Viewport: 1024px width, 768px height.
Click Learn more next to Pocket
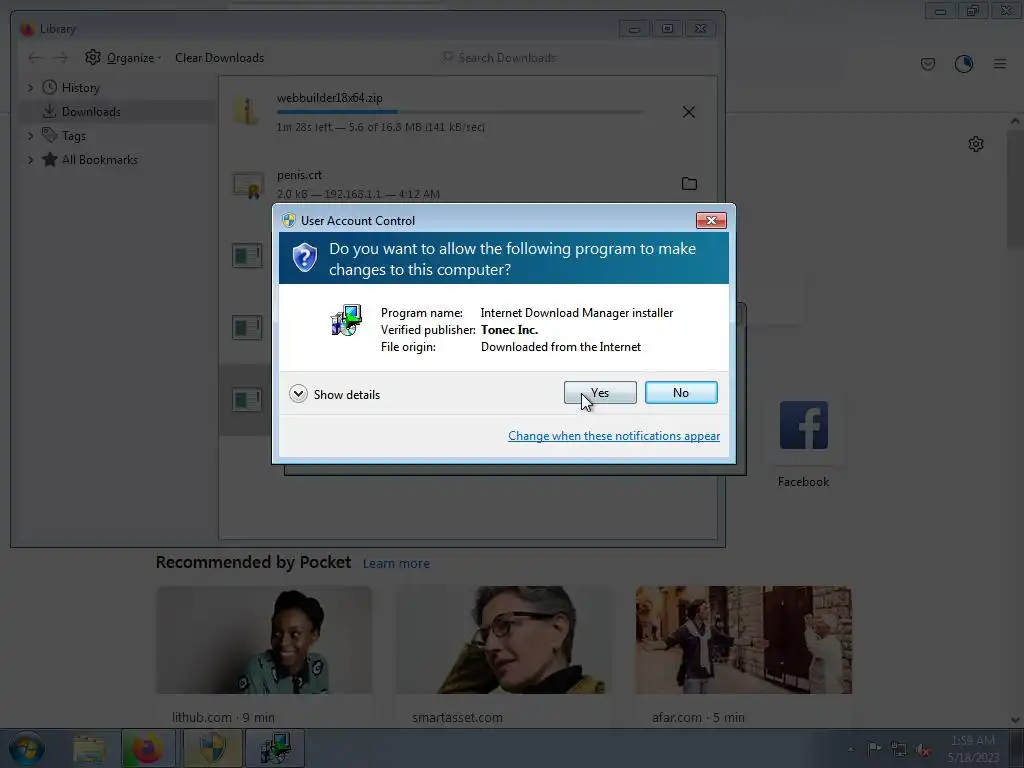(396, 564)
